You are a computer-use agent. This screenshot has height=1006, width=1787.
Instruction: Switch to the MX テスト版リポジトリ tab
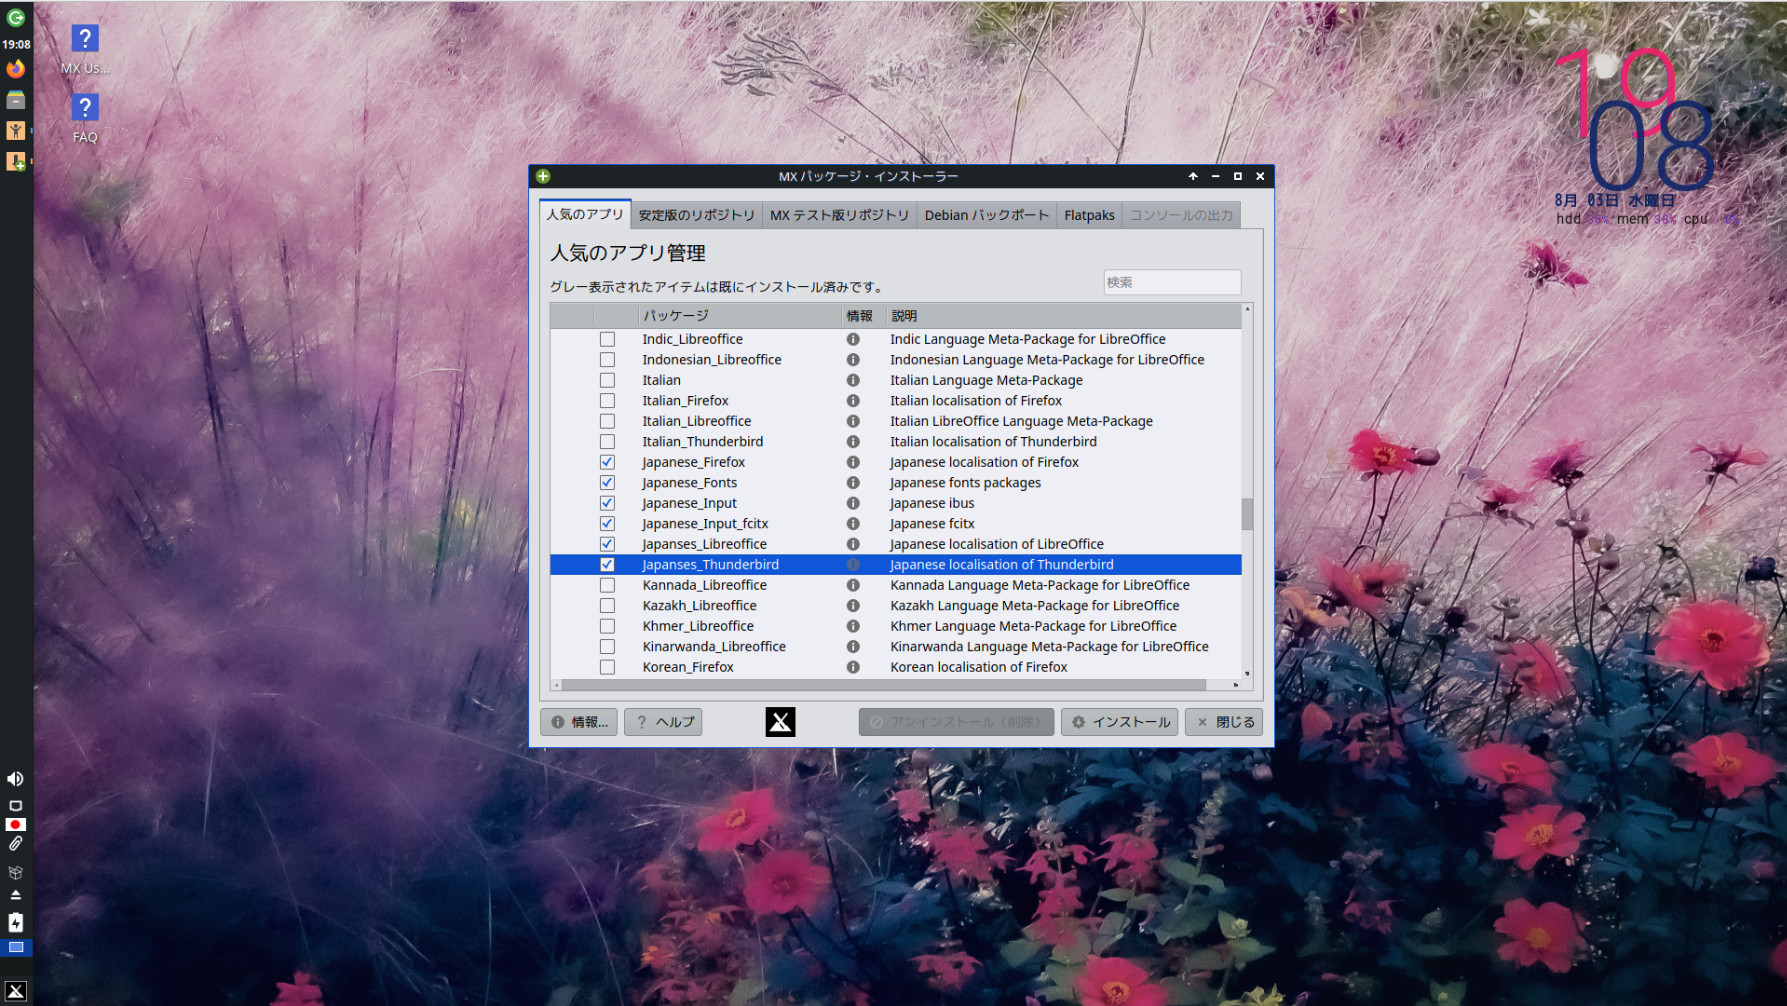coord(839,215)
